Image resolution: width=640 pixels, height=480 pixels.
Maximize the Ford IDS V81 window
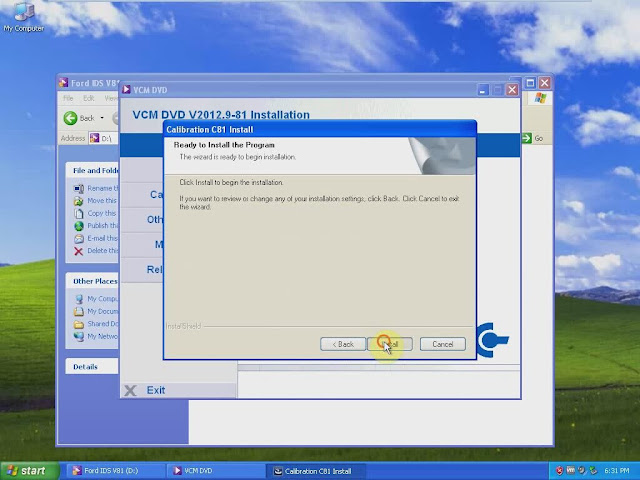coord(530,83)
